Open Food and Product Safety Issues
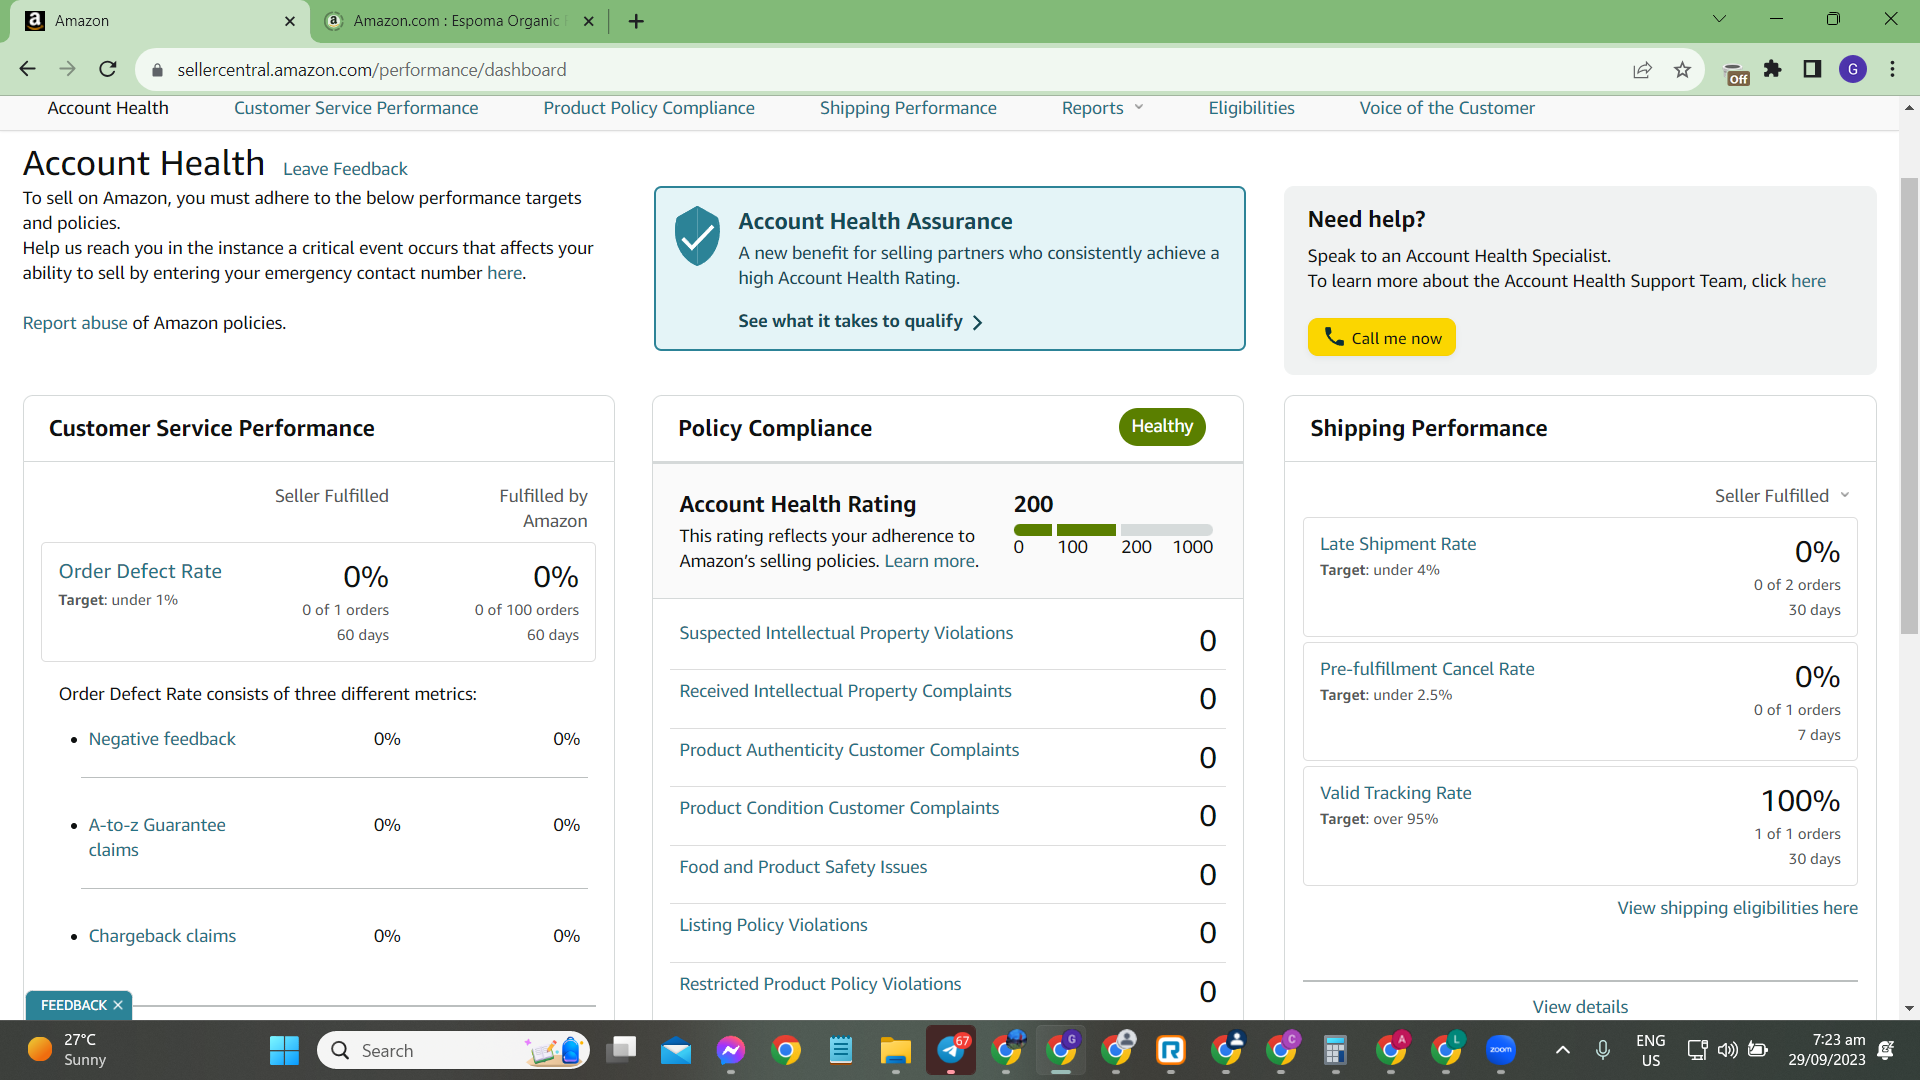Screen dimensions: 1920x1080 [803, 867]
